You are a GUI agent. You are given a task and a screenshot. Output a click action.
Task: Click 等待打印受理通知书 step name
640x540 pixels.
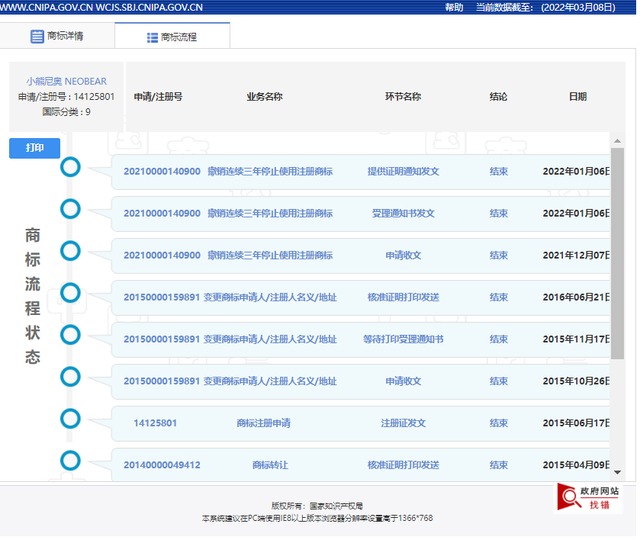coord(403,339)
